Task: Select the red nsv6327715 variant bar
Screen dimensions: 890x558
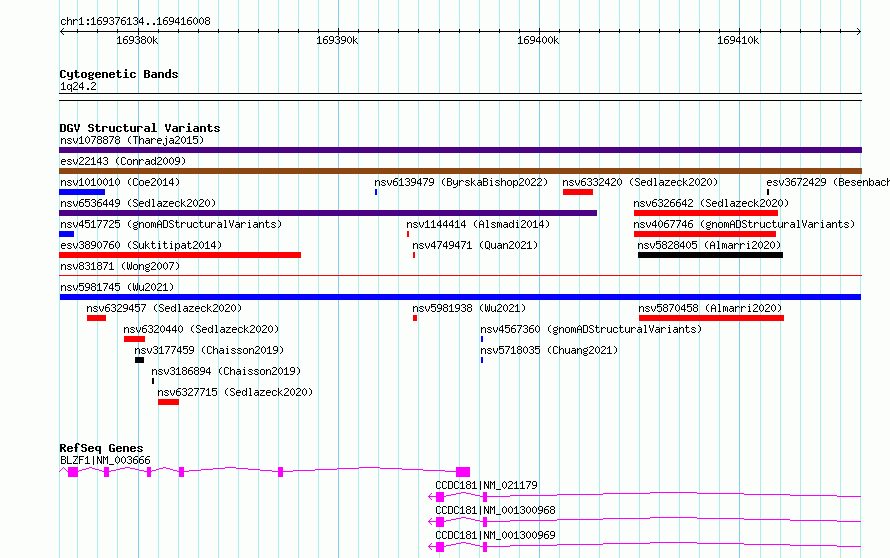Action: [x=169, y=402]
